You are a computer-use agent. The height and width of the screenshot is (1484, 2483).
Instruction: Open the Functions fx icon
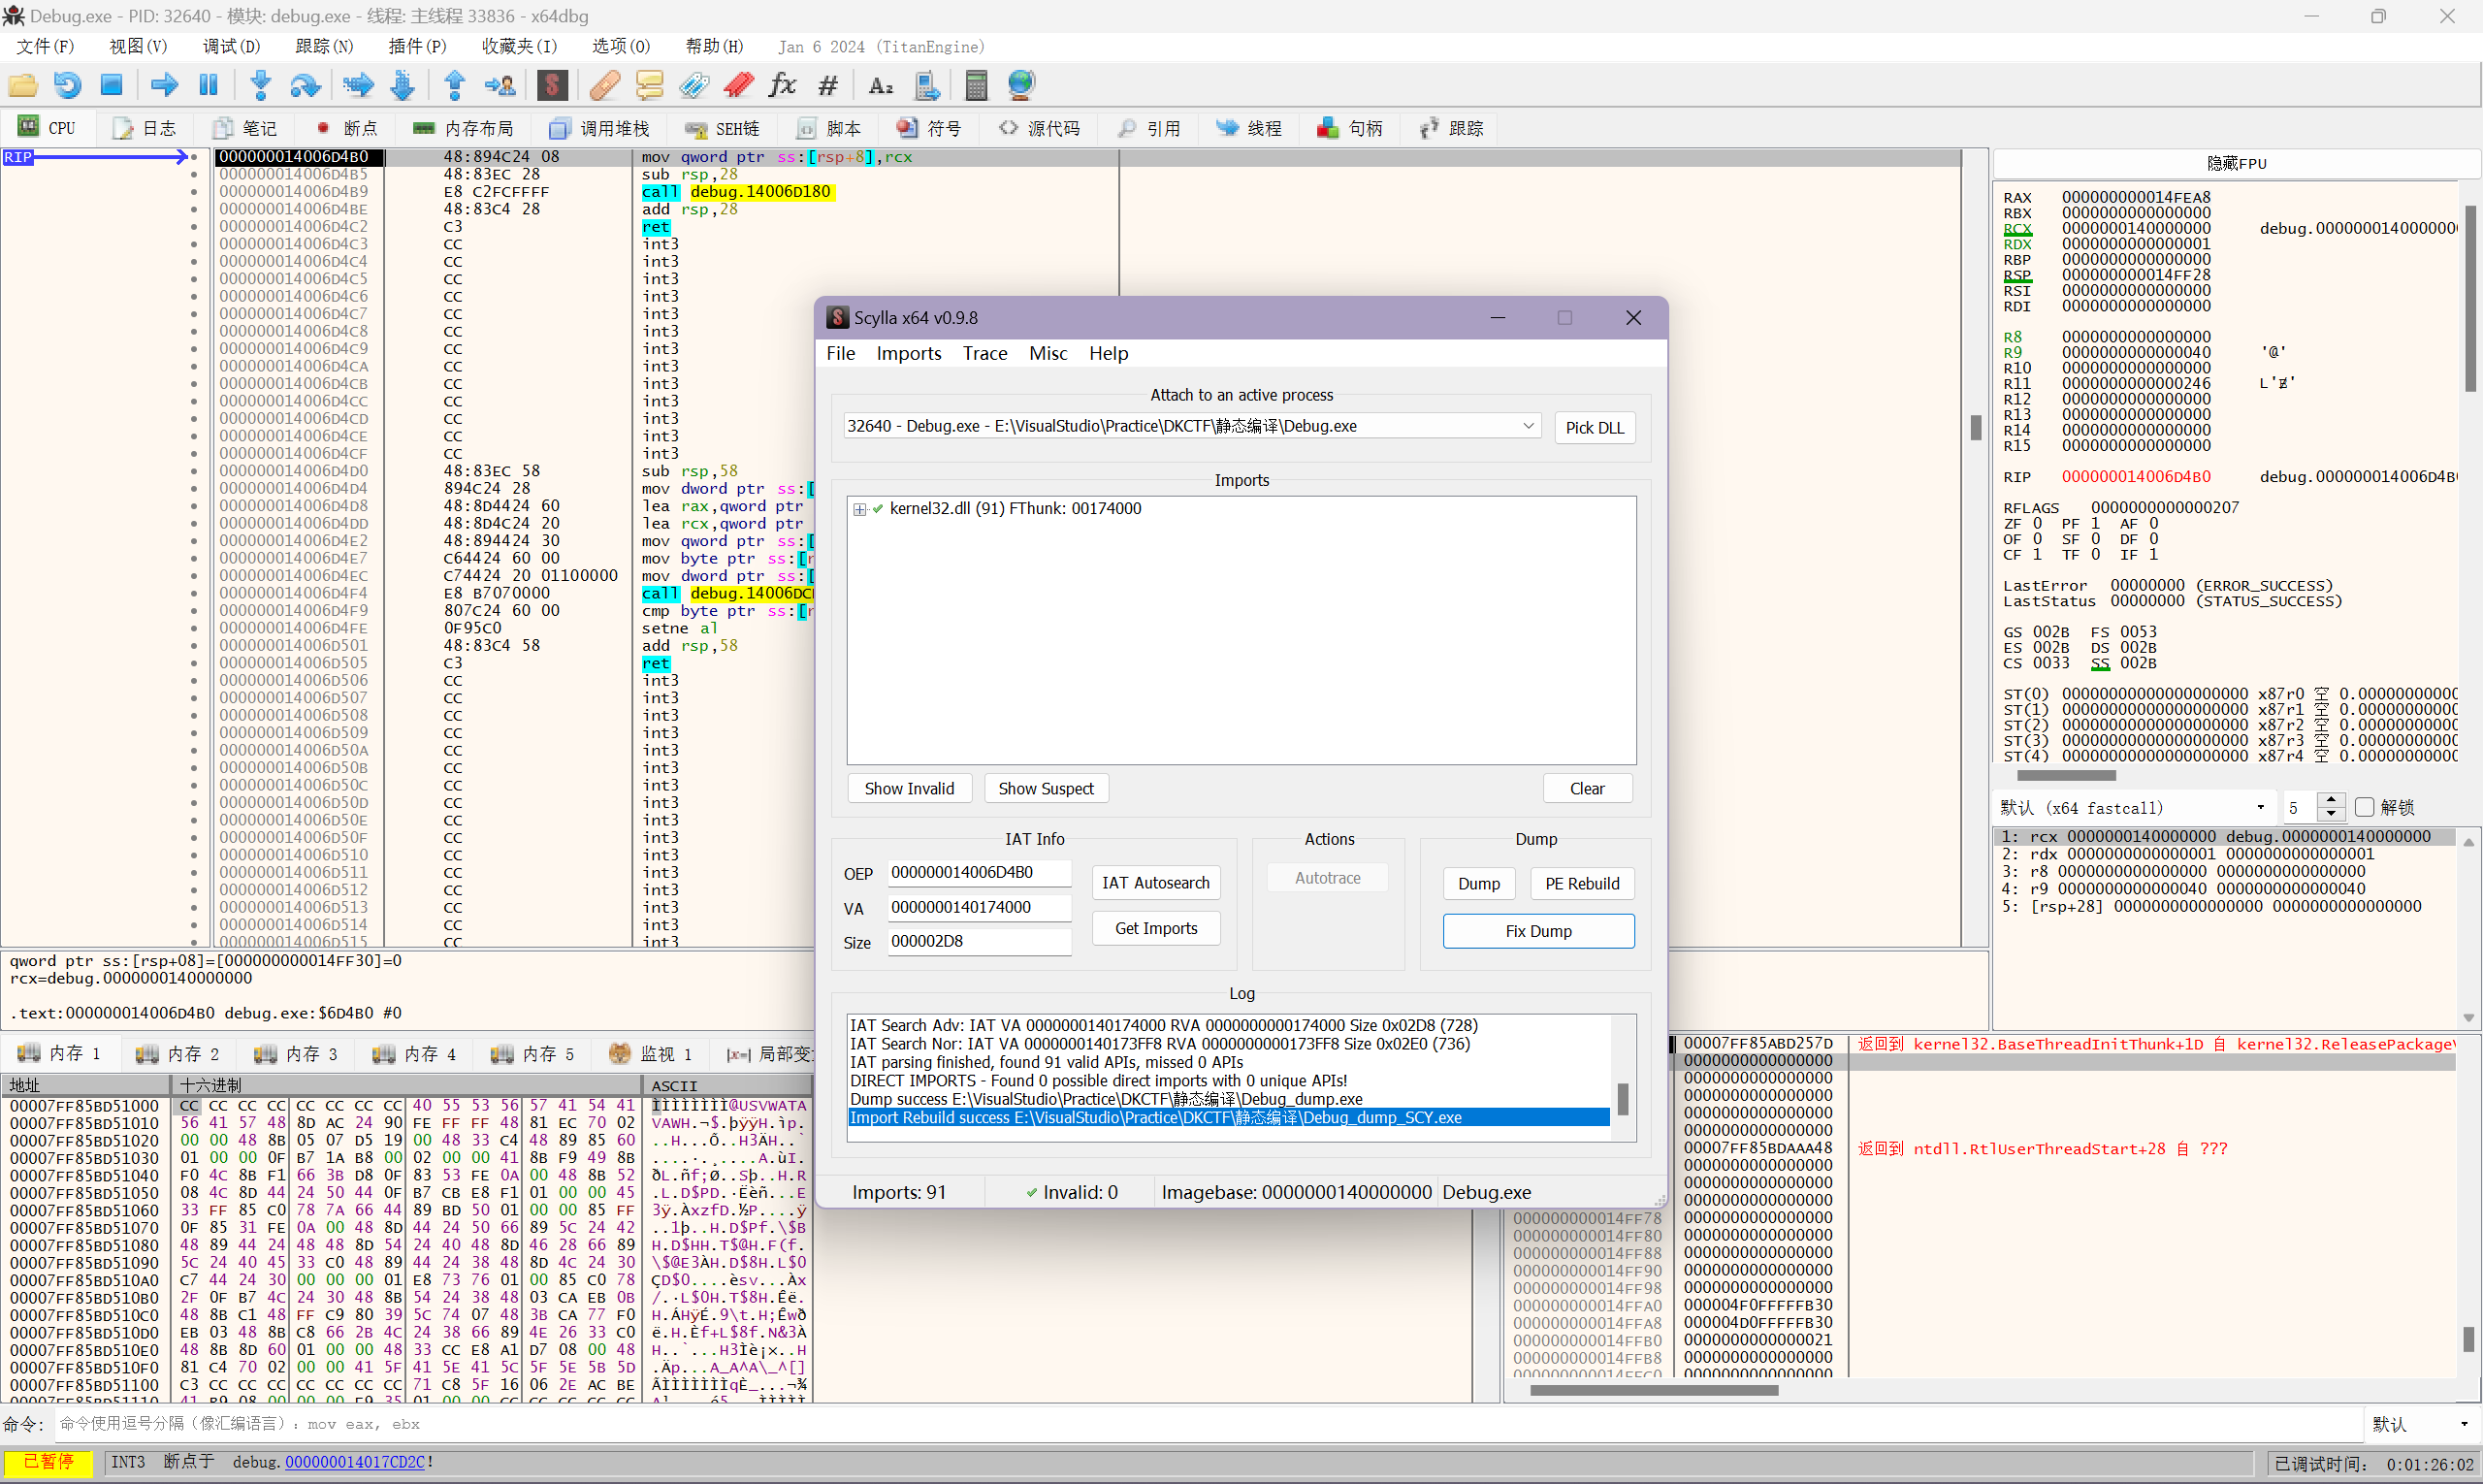[x=783, y=85]
